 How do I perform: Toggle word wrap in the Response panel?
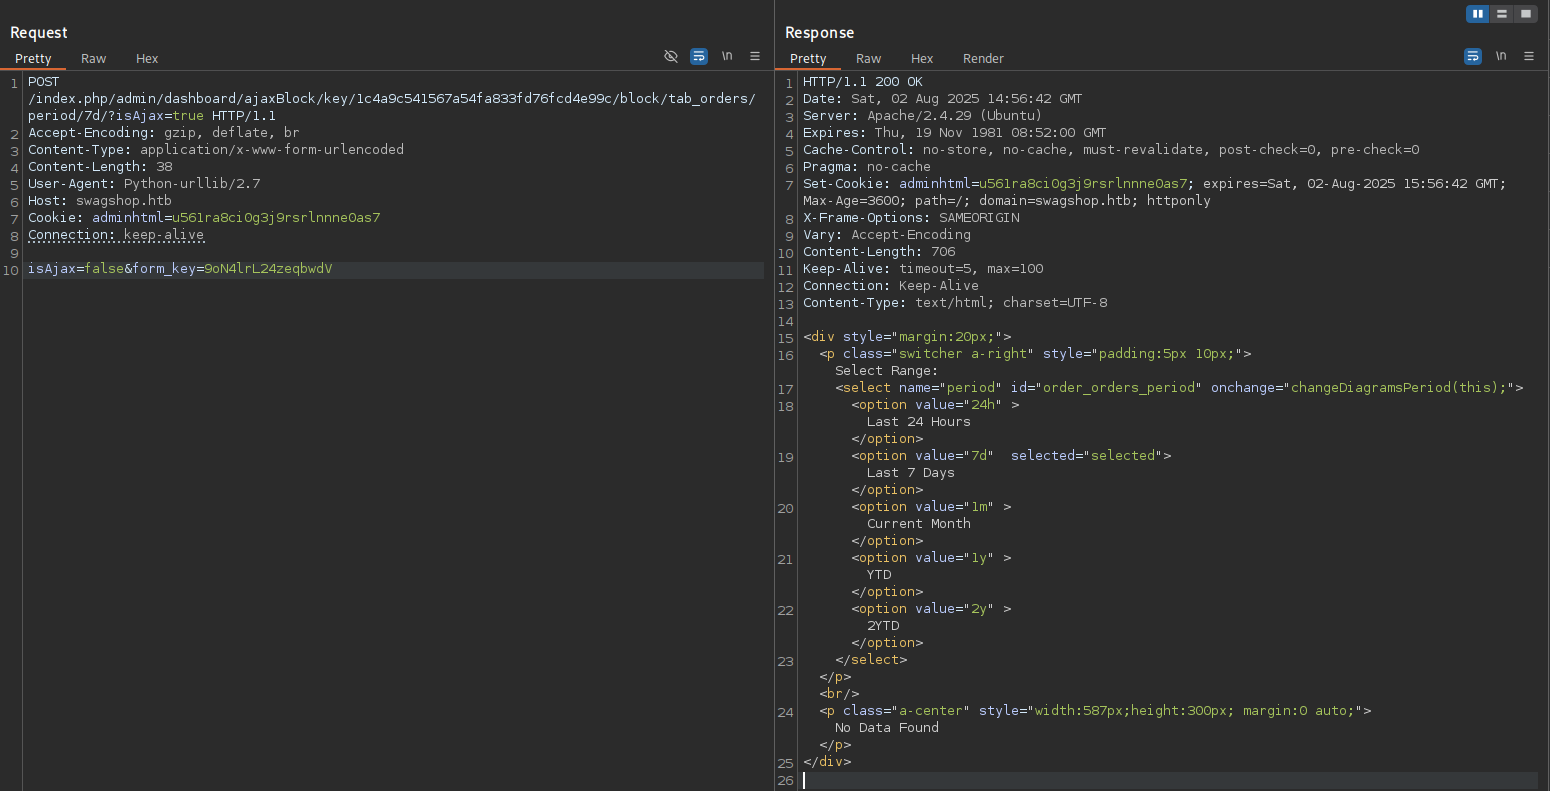click(x=1473, y=56)
